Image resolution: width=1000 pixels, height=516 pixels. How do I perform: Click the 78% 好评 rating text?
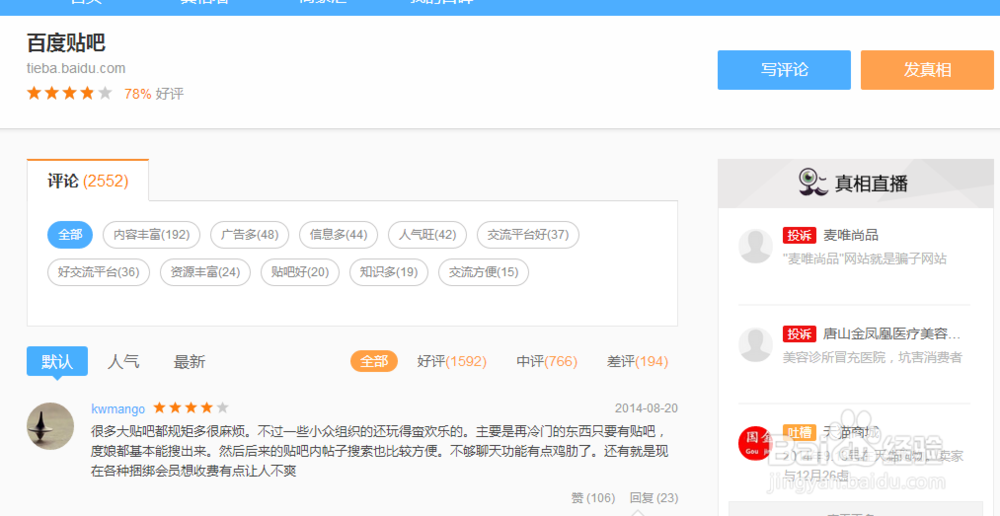click(x=154, y=94)
